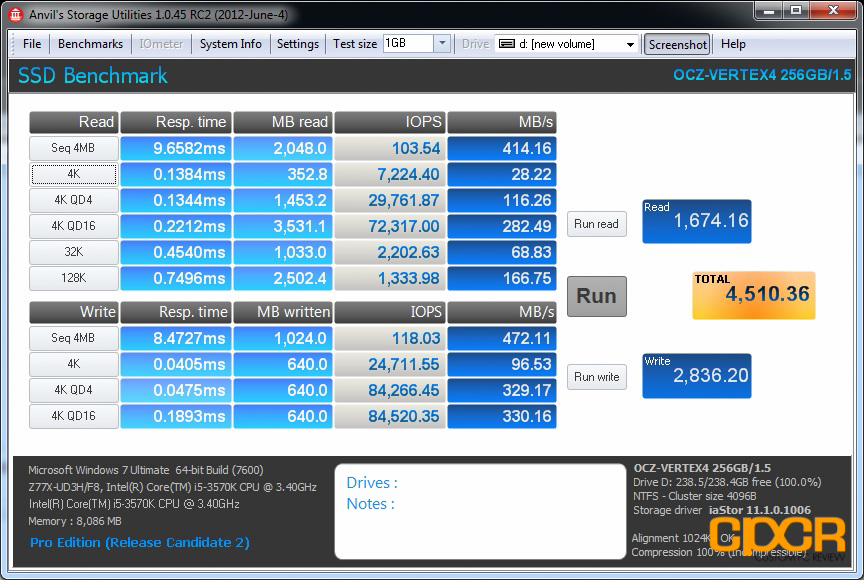Select the write 4K QD16 test button

[x=73, y=416]
